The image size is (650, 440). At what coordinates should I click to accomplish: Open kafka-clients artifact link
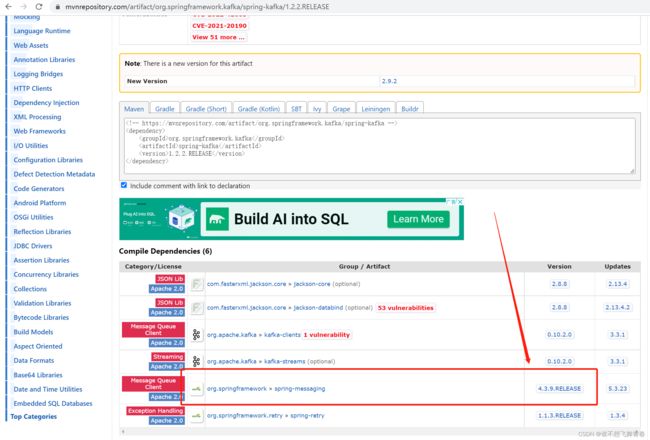(x=282, y=335)
